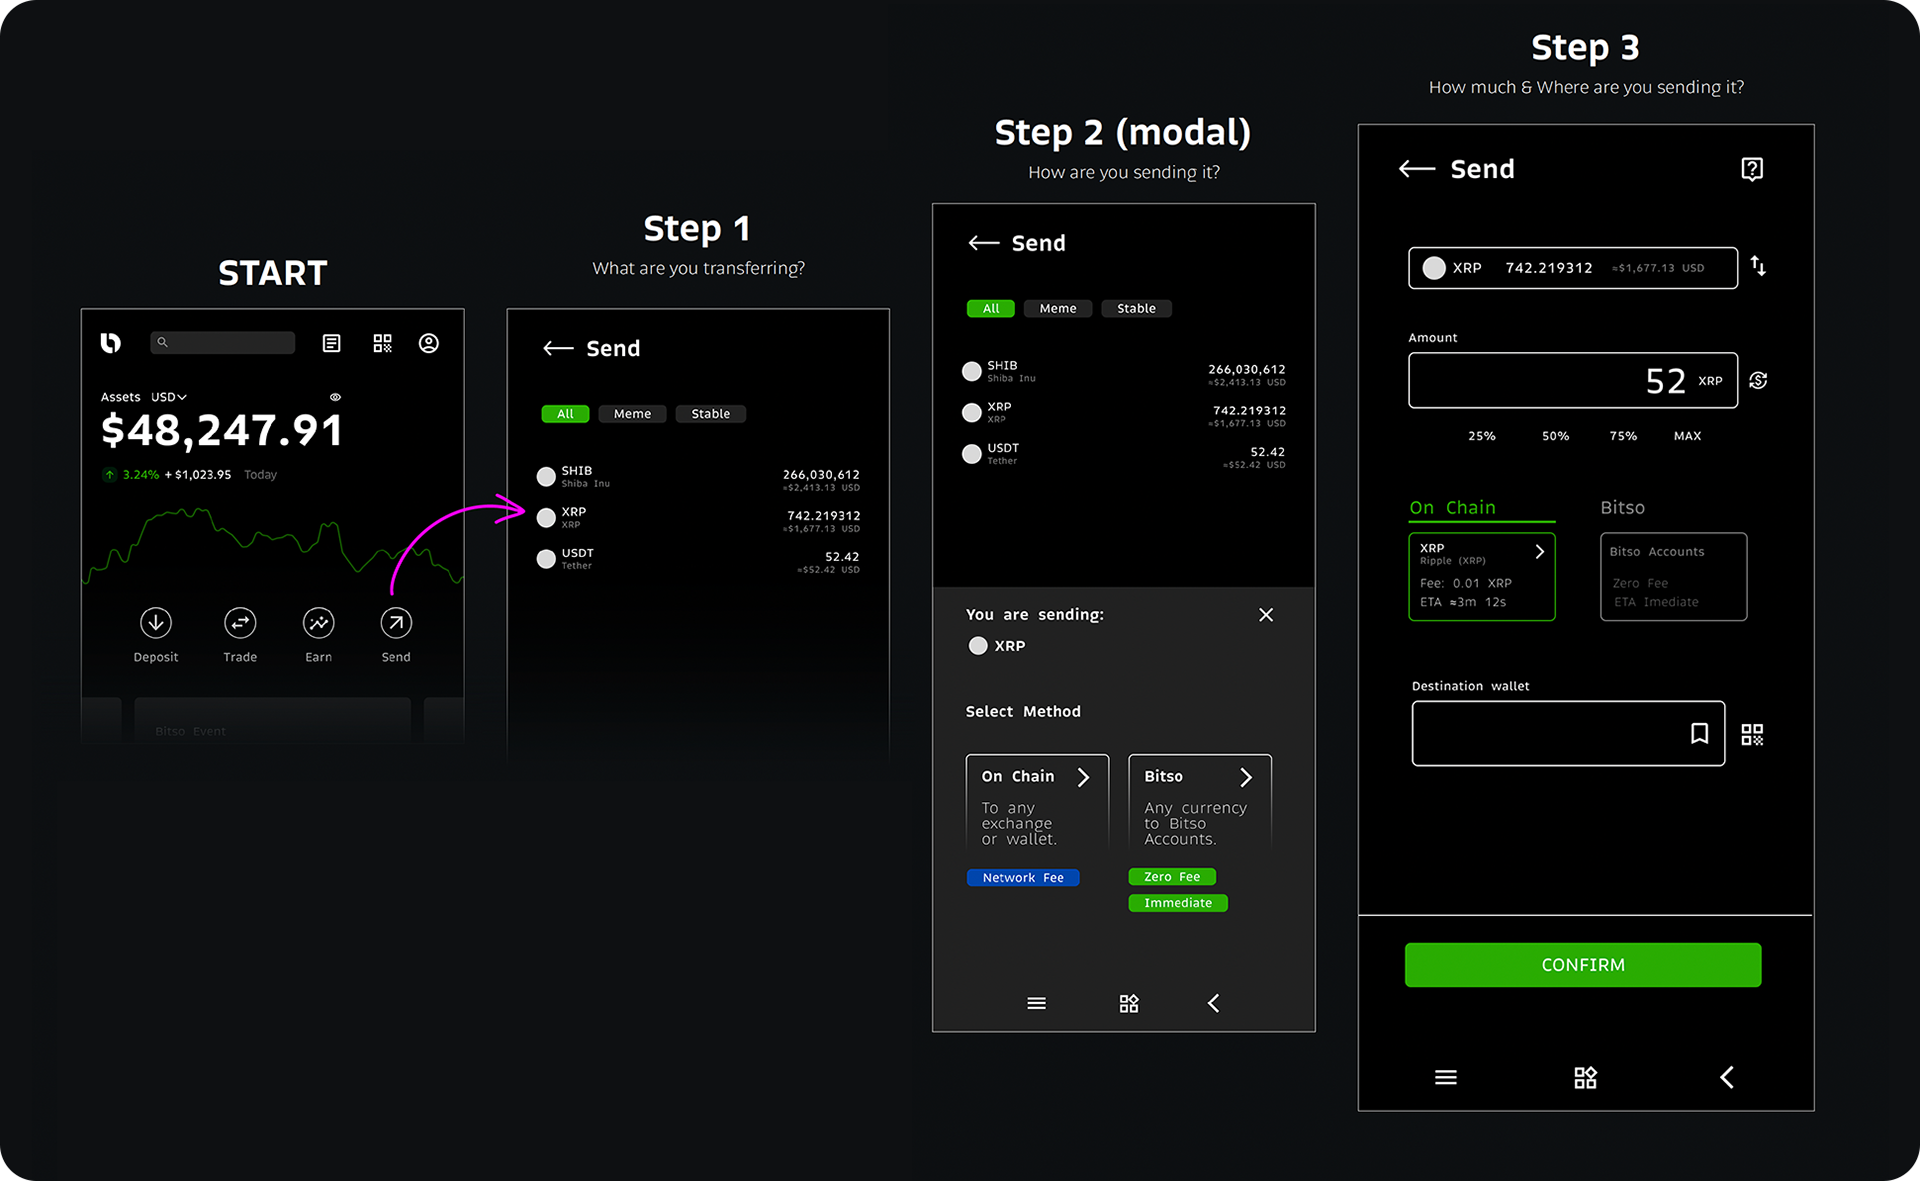Screen dimensions: 1920x1181
Task: Tap the Send icon on Start screen
Action: [396, 623]
